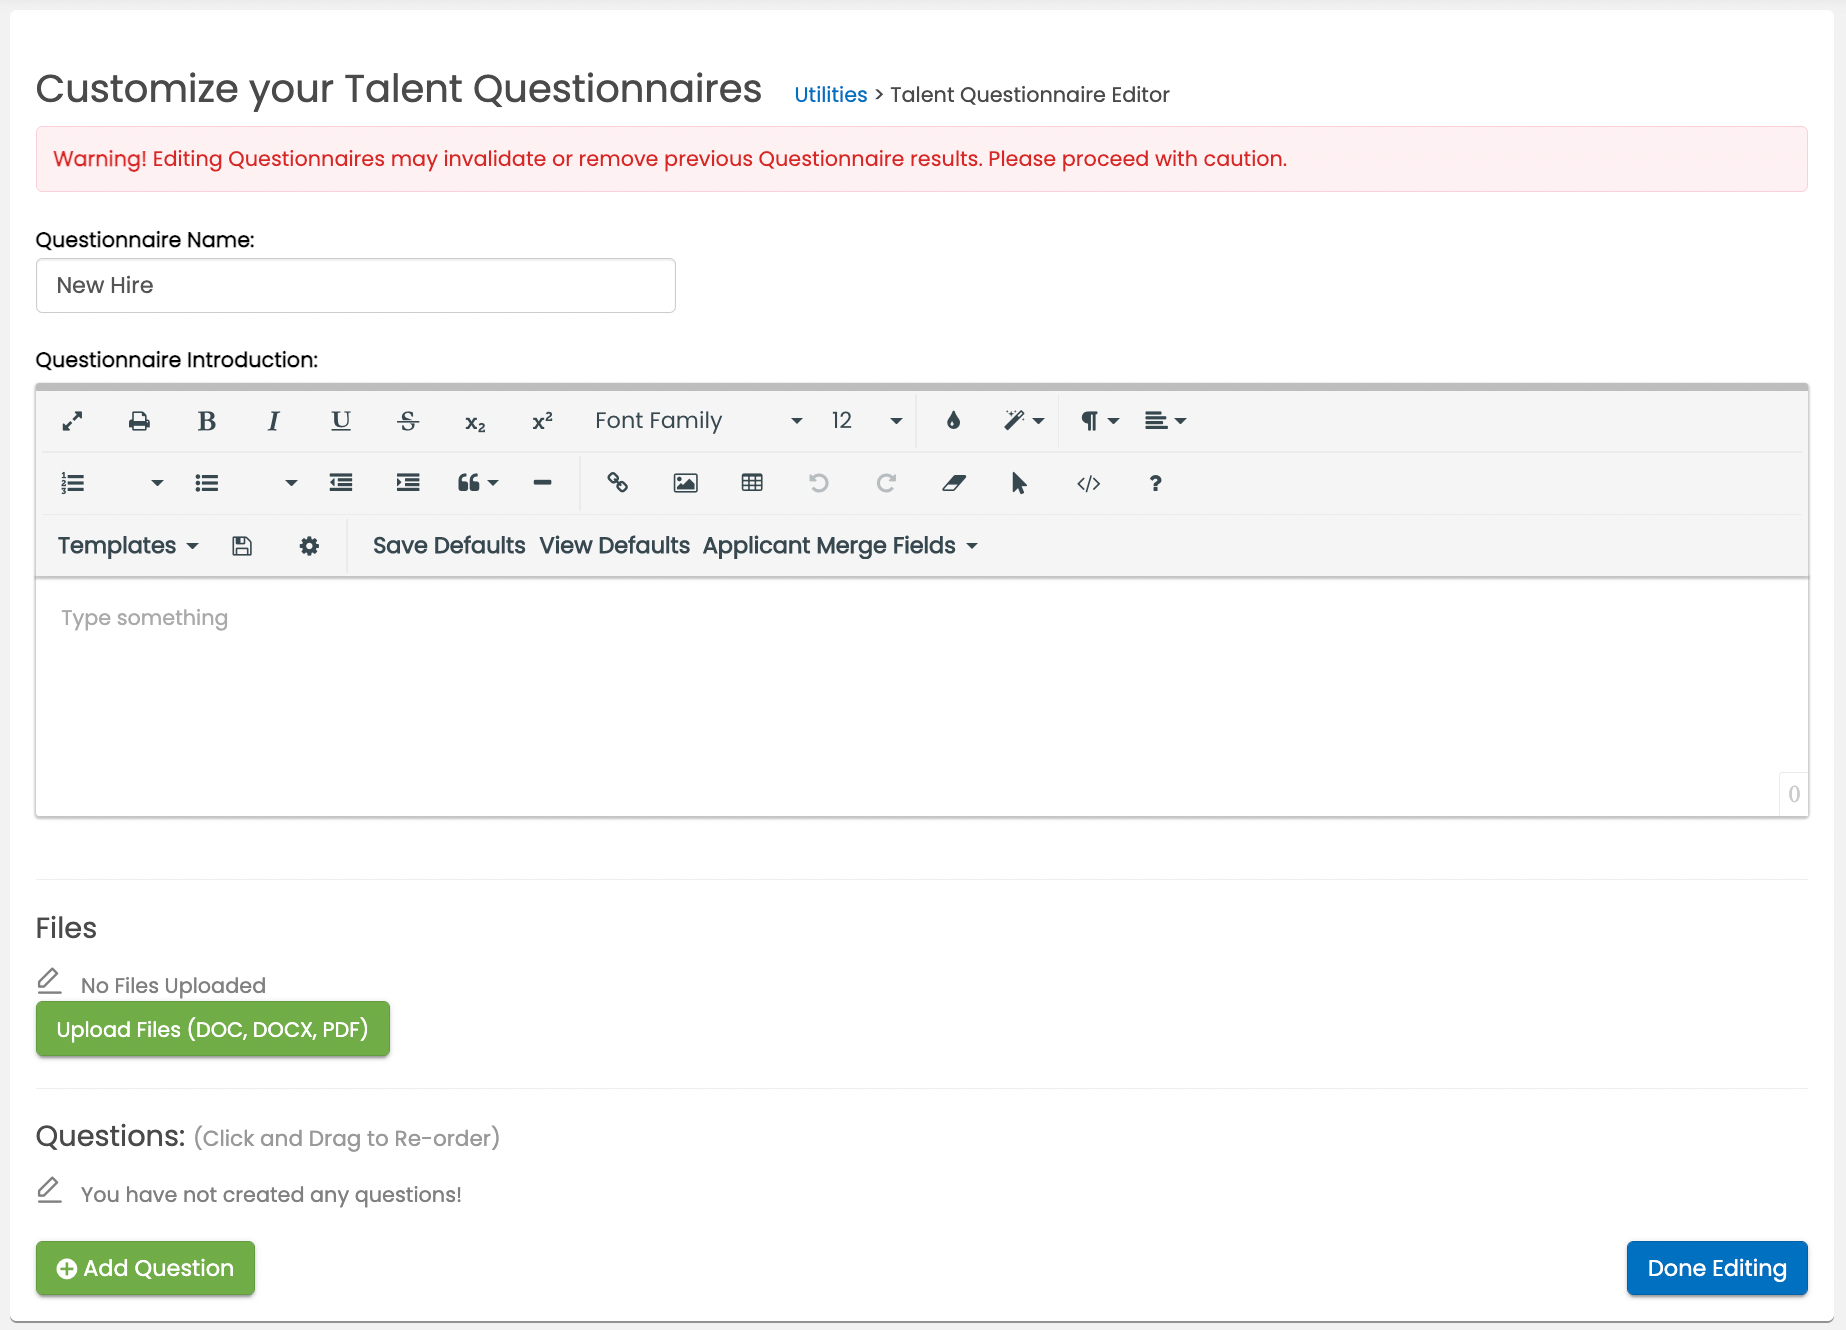Click the Questionnaire Name input field

point(356,286)
